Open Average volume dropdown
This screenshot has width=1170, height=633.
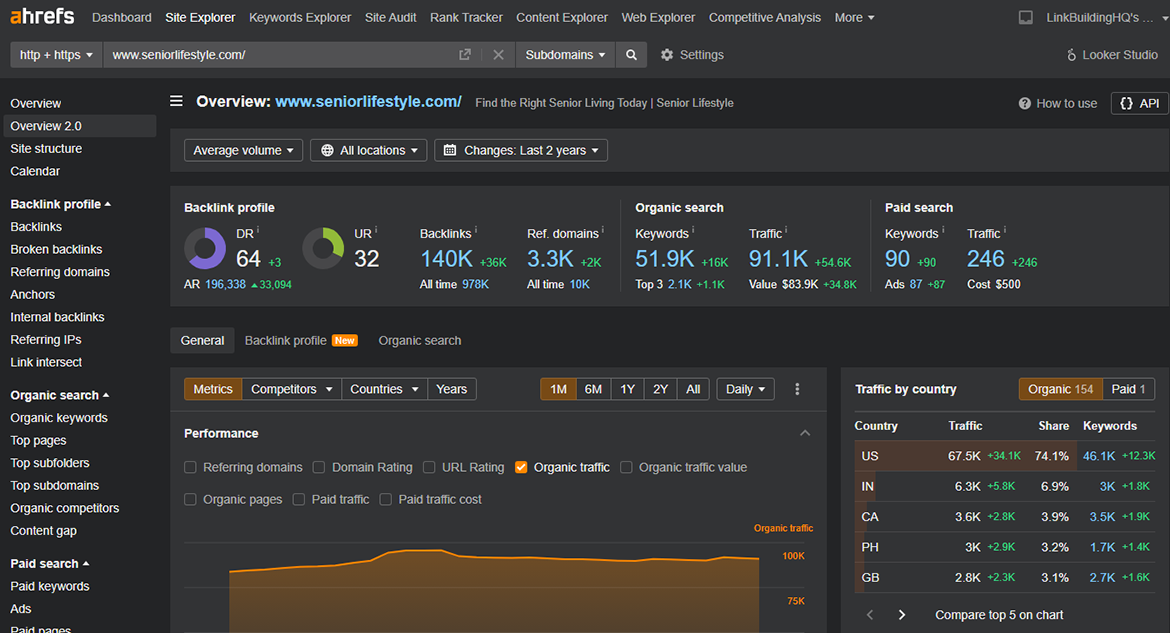[243, 150]
